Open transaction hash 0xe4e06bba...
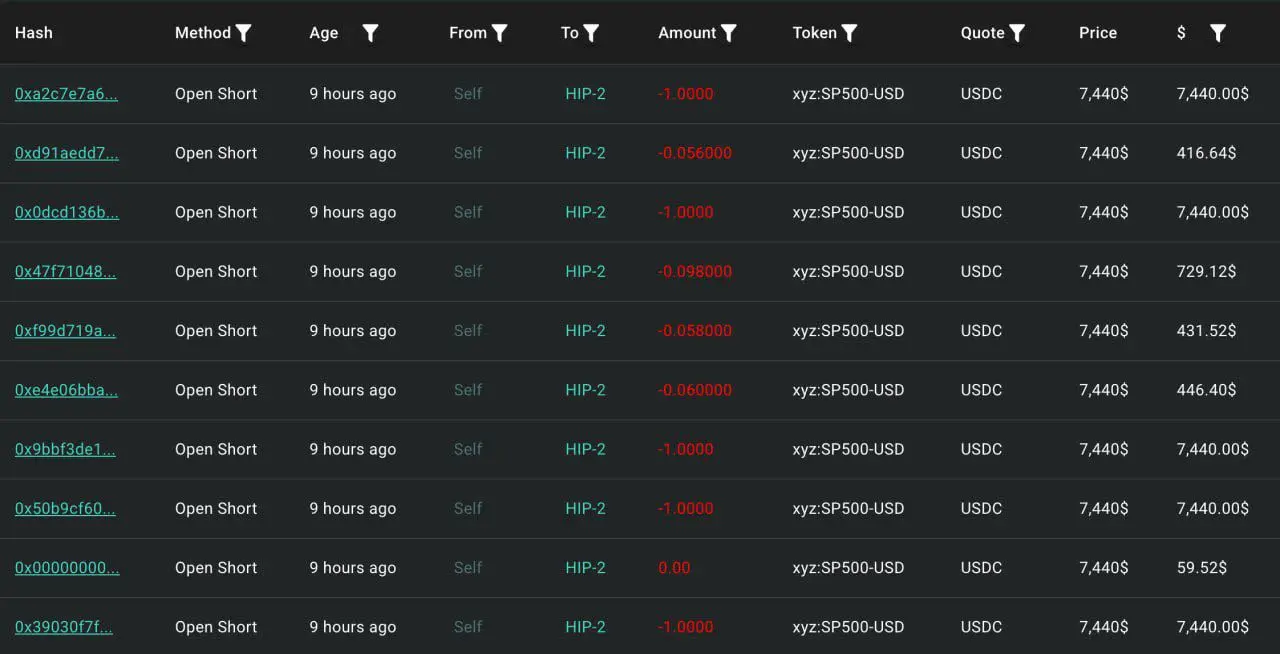Screen dimensions: 1280x654 pyautogui.click(x=66, y=390)
